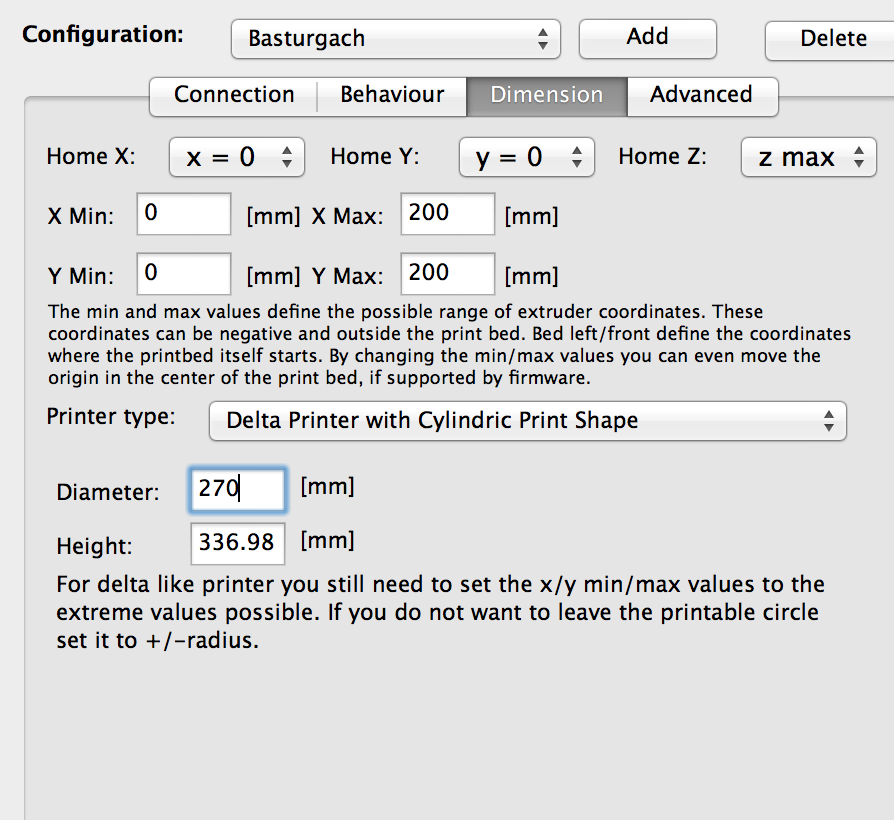Open the Behaviour tab
Screen dimensions: 894x820
392,95
